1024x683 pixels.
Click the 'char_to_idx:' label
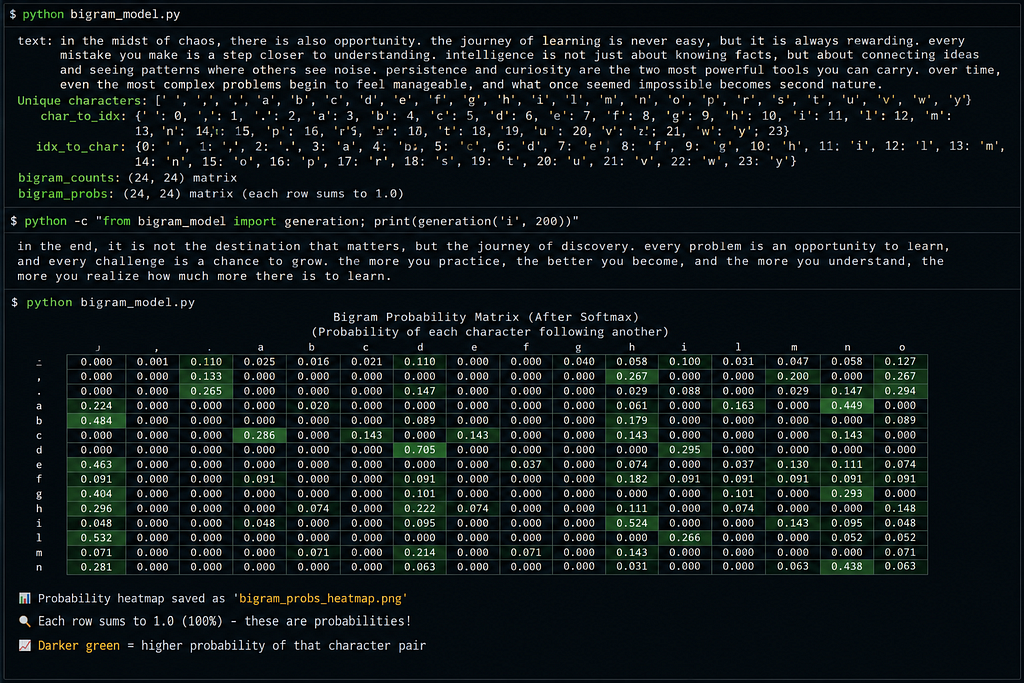pos(84,116)
